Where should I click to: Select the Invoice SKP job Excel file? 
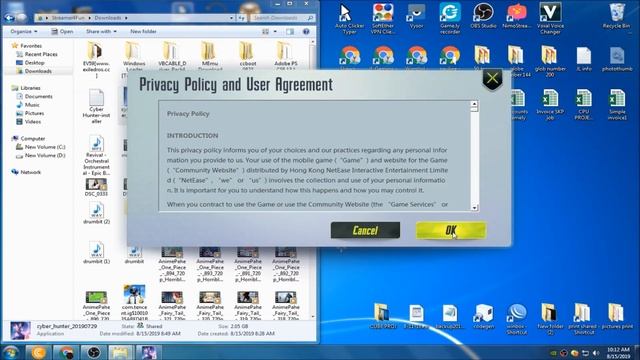tap(550, 105)
